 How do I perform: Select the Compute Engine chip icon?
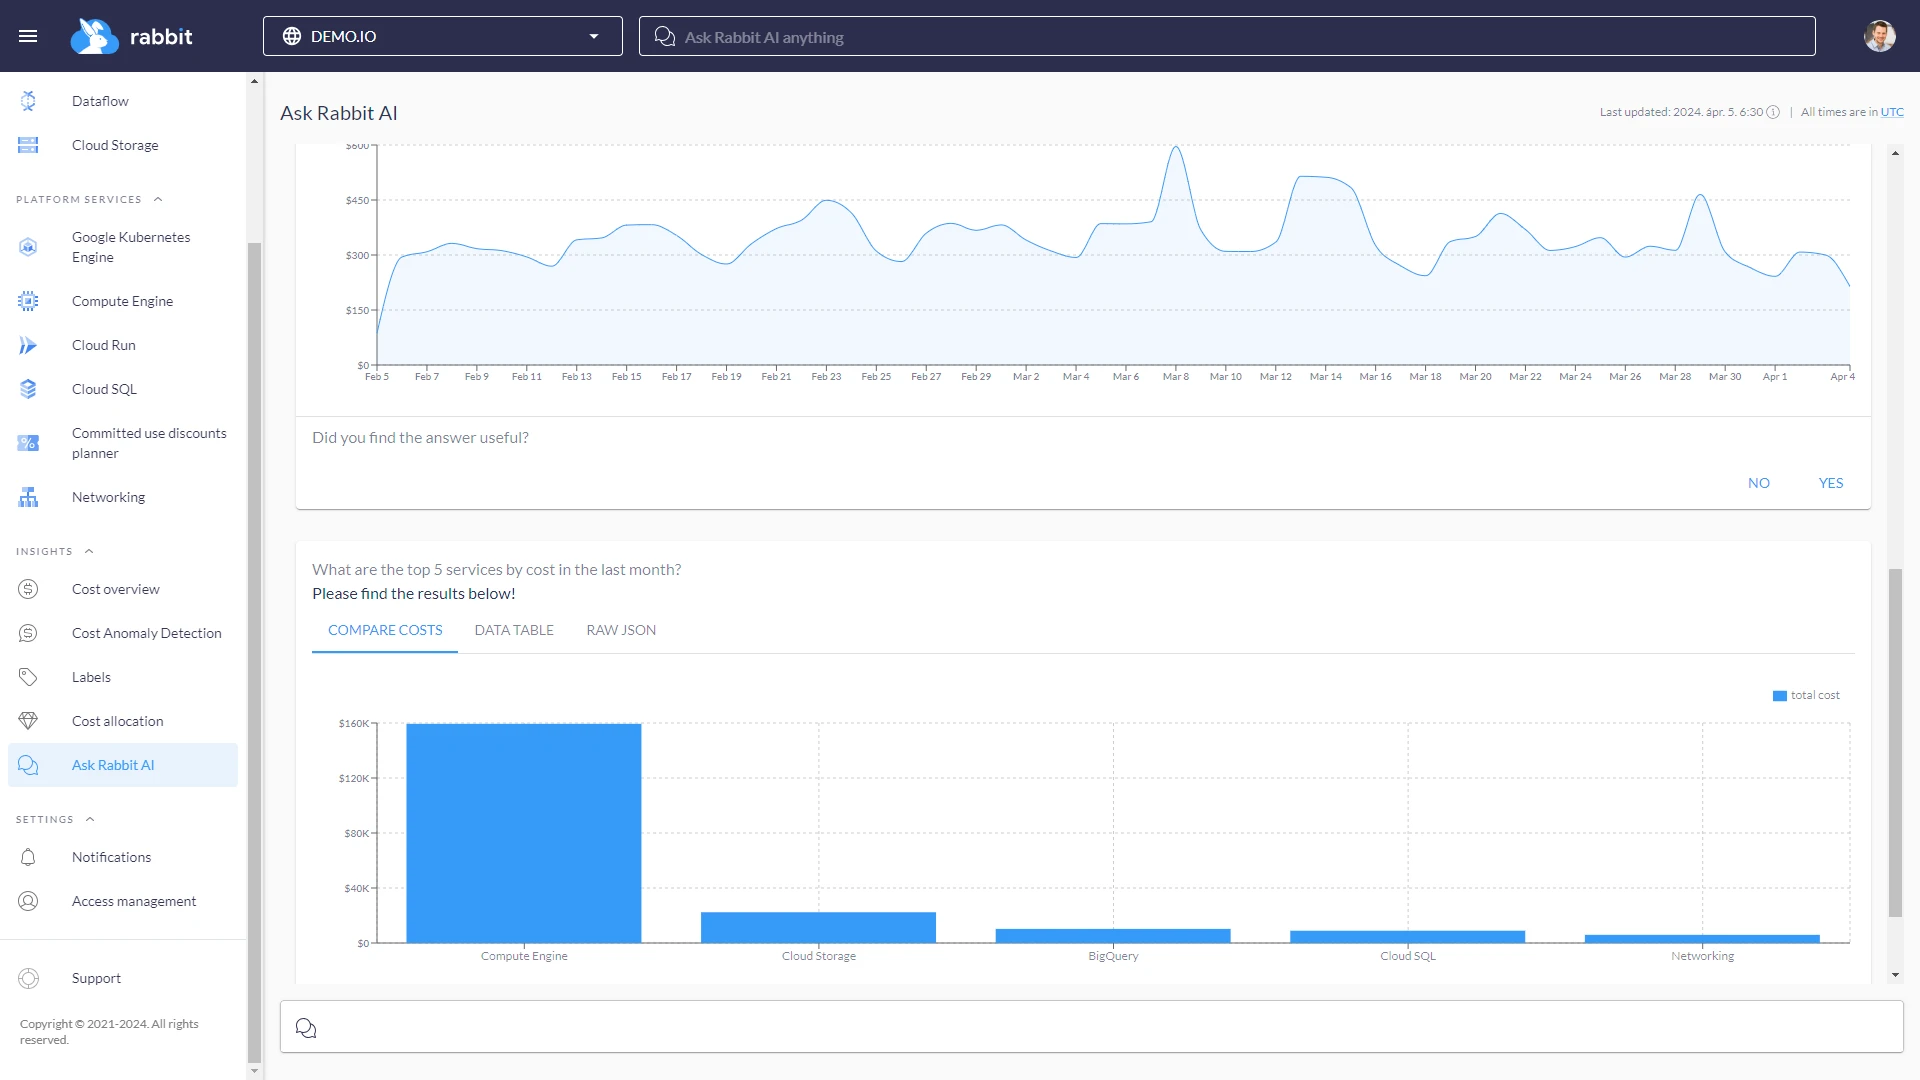28,301
